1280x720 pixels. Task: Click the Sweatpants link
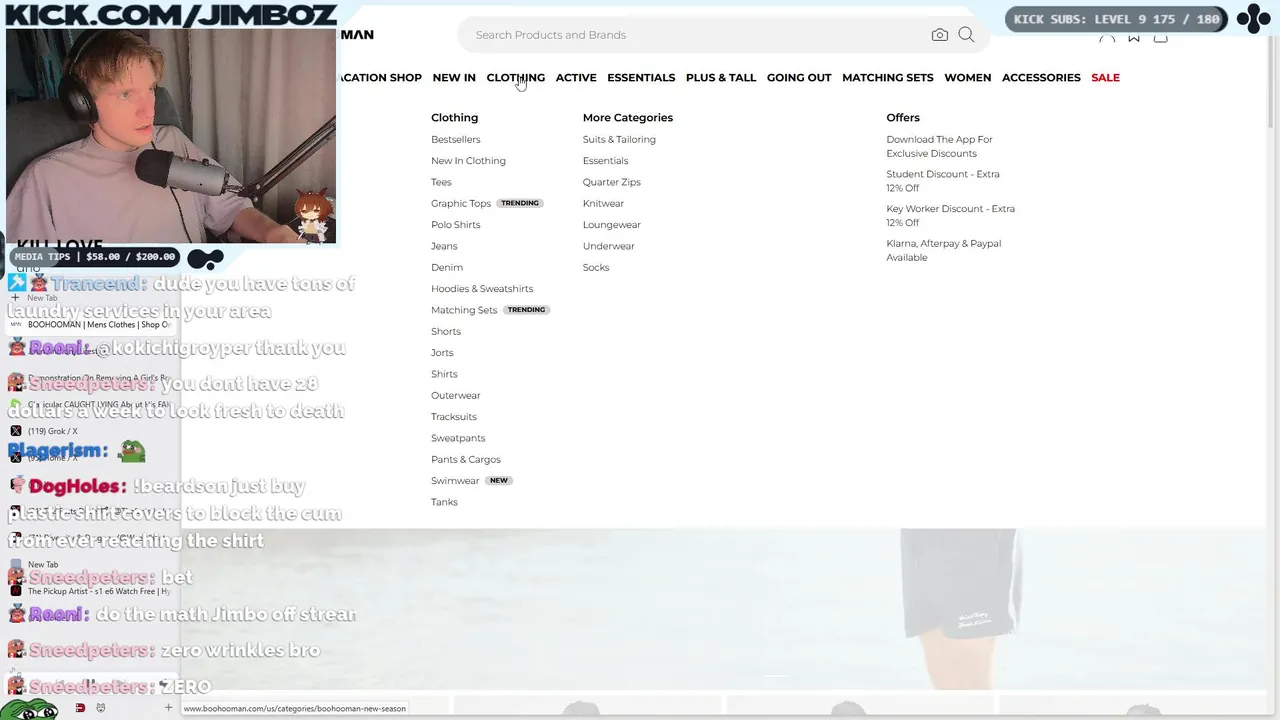coord(458,438)
